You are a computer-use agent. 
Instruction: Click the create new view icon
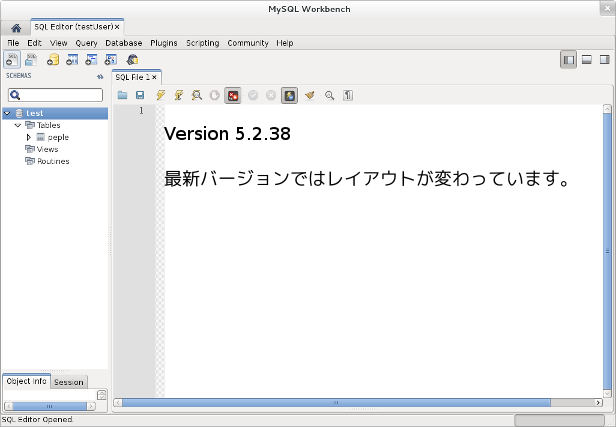click(91, 60)
